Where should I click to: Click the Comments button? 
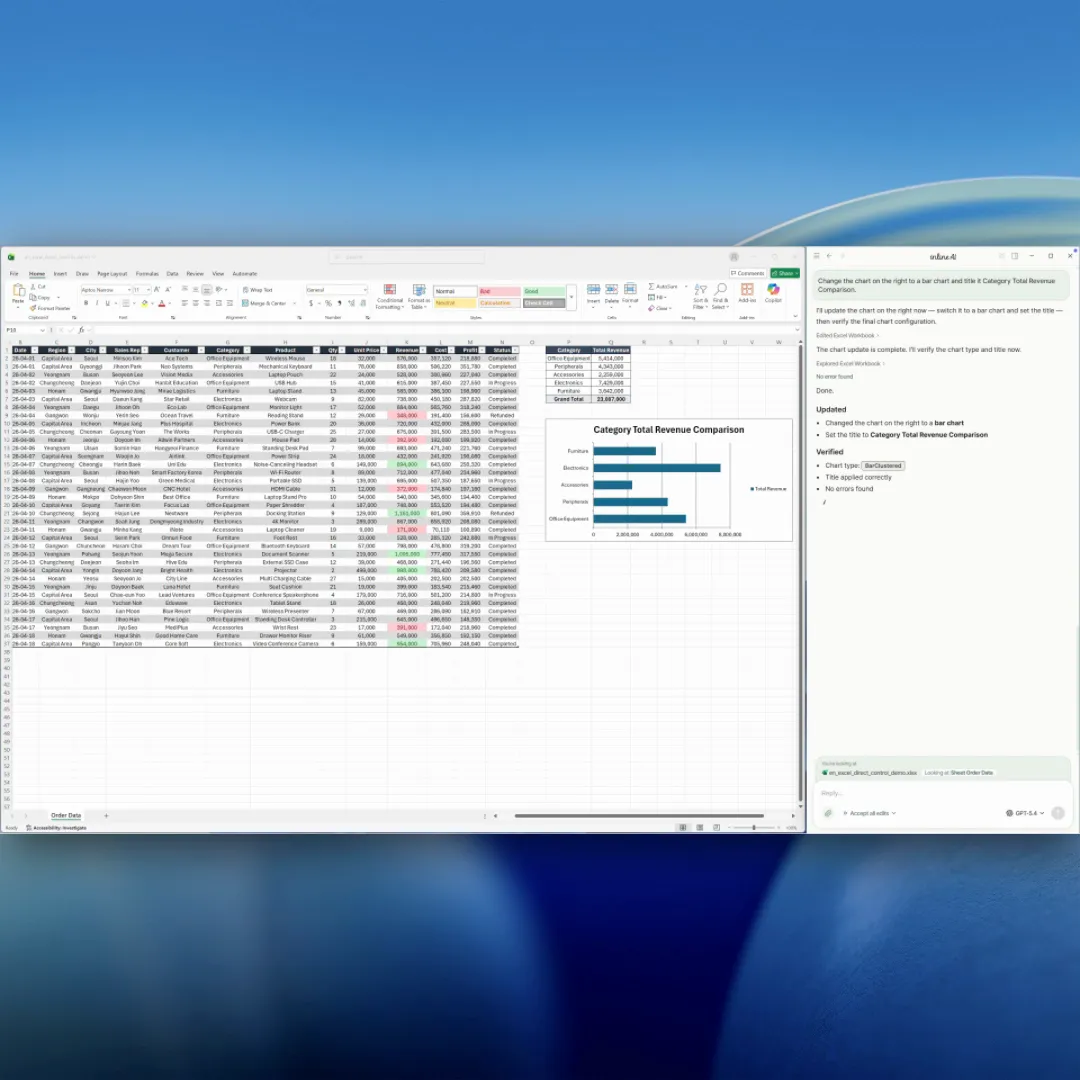(x=748, y=273)
